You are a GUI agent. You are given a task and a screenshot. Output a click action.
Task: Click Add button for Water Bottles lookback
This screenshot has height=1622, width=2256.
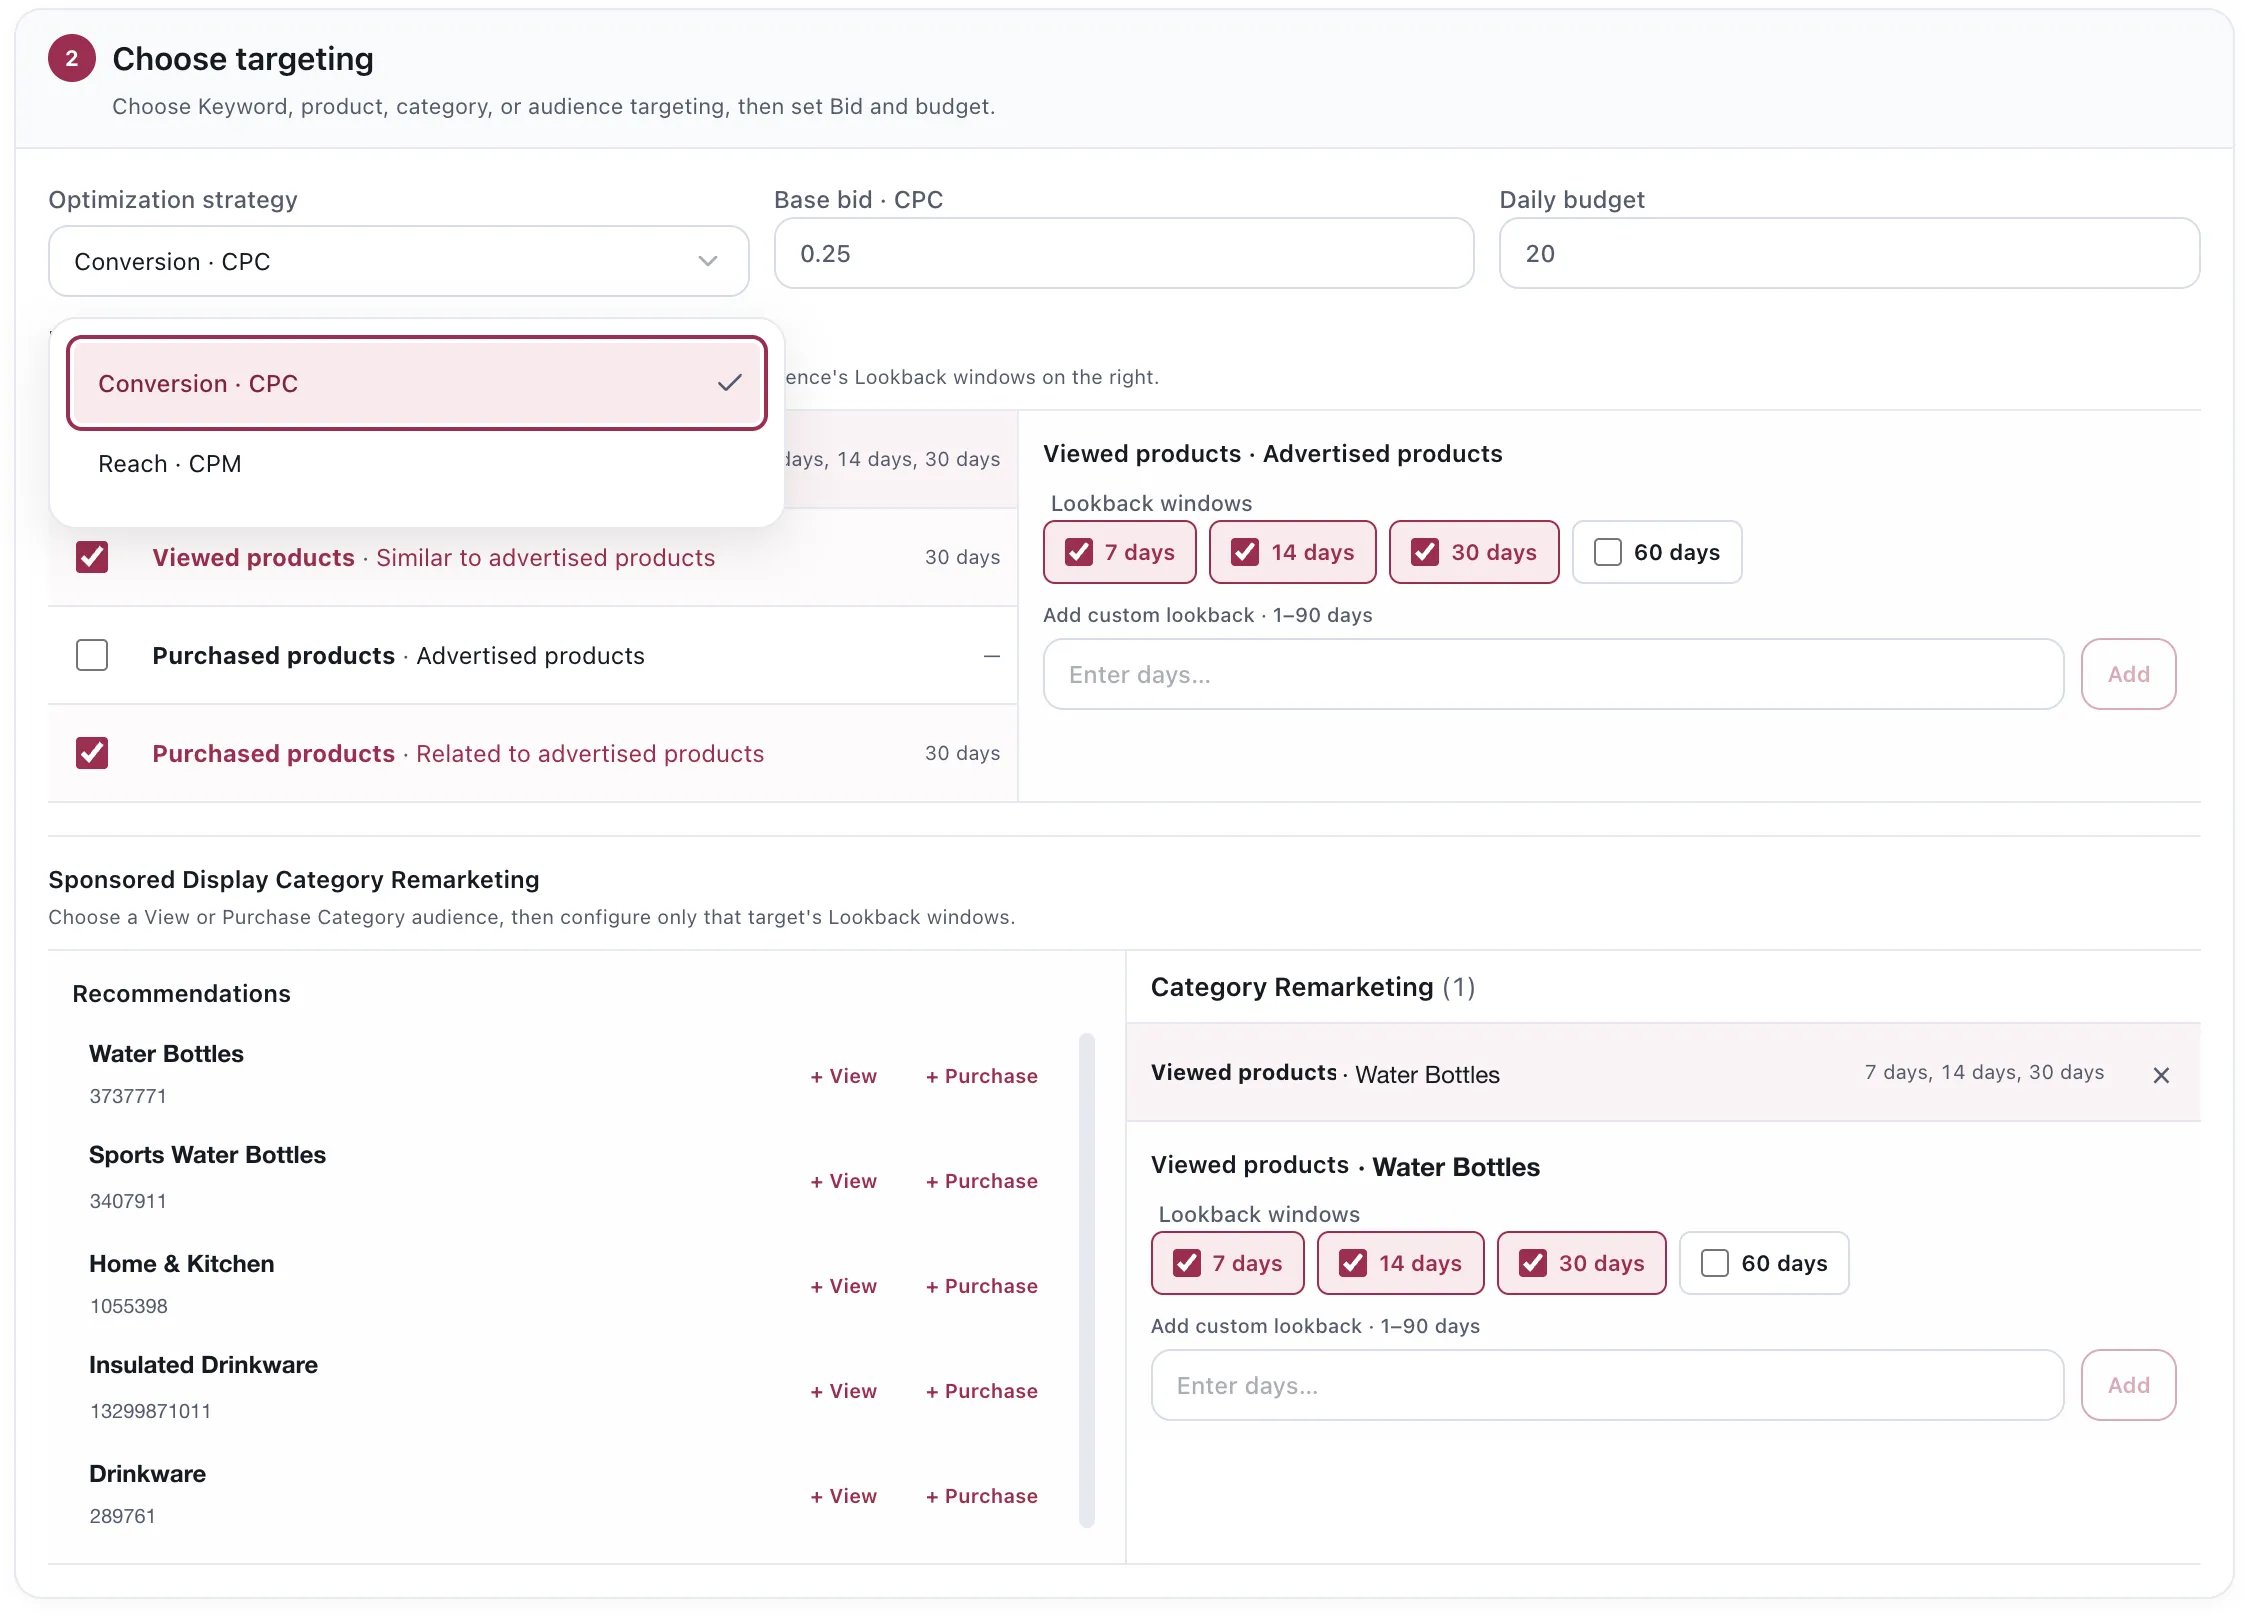click(2129, 1386)
